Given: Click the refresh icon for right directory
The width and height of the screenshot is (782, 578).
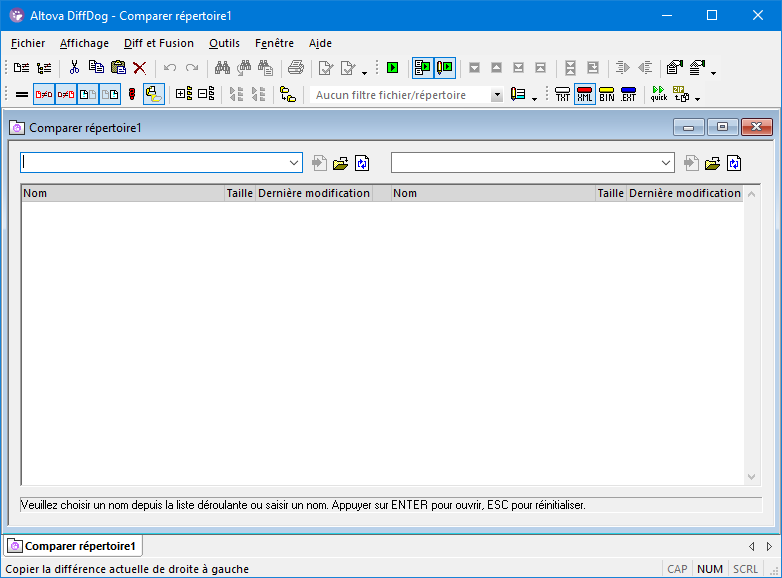Looking at the screenshot, I should [734, 163].
